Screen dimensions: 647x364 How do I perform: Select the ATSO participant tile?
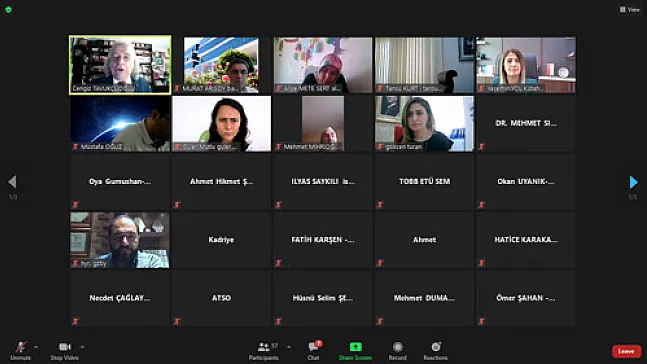point(222,298)
